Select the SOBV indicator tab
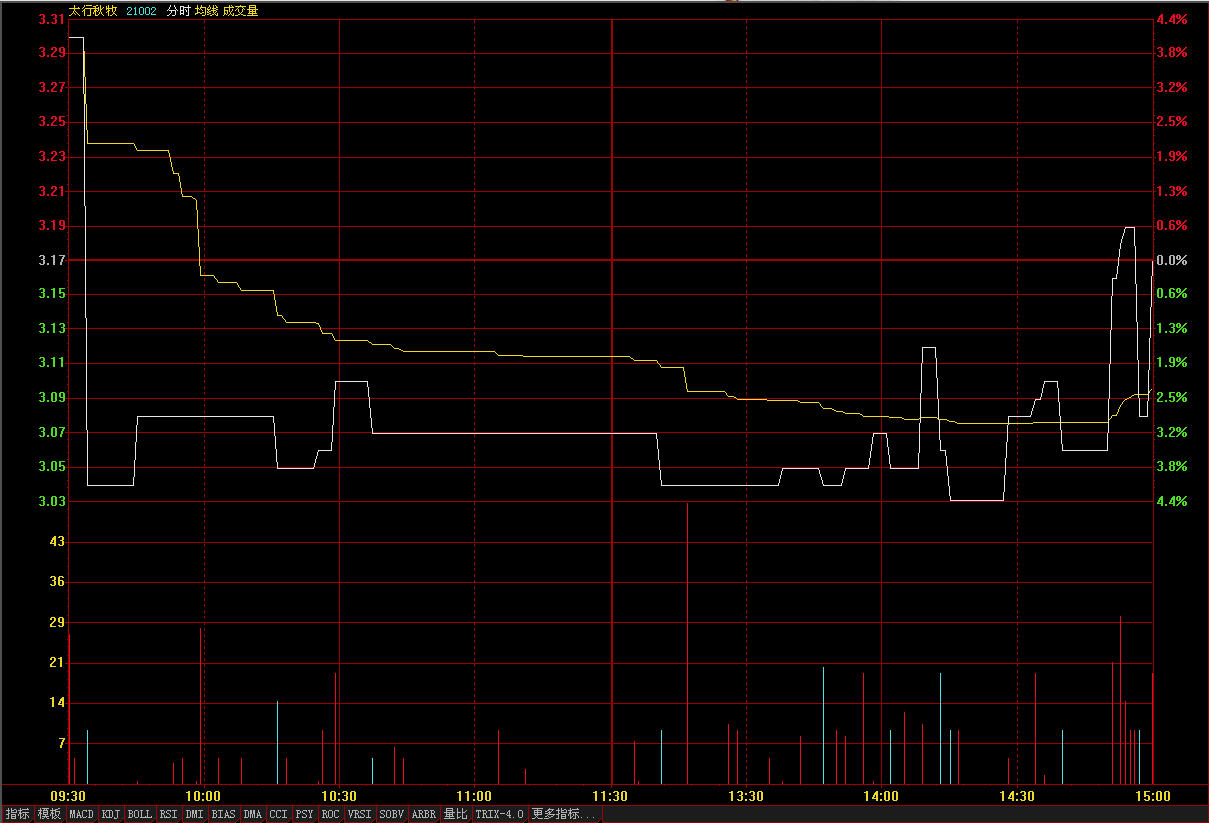The height and width of the screenshot is (823, 1209). [x=392, y=814]
